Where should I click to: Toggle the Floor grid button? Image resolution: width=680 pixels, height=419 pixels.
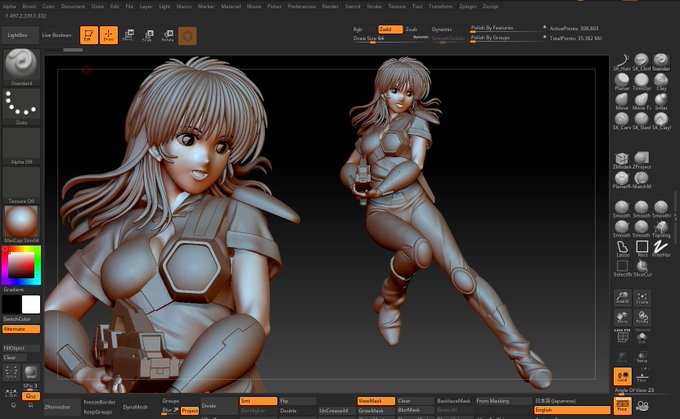point(642,376)
